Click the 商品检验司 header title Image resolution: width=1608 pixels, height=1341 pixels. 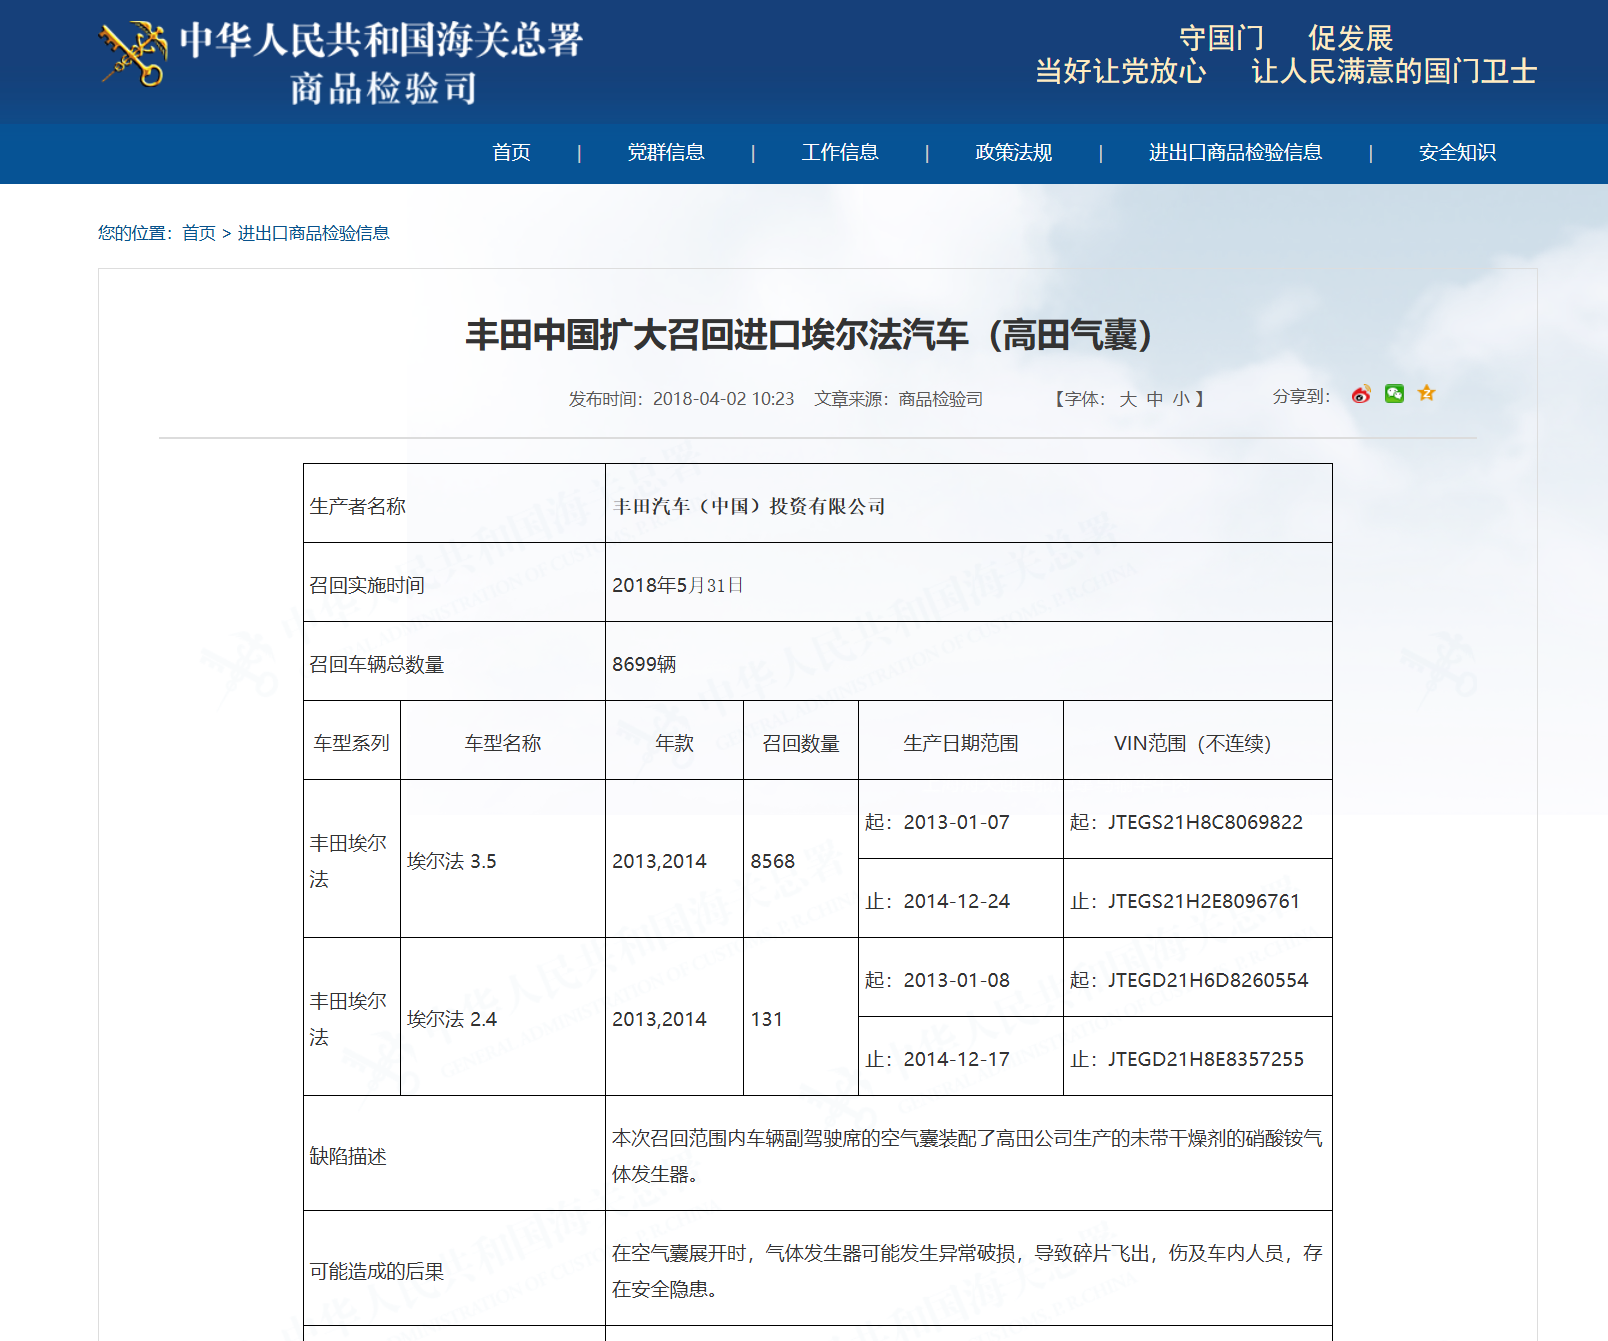tap(383, 89)
